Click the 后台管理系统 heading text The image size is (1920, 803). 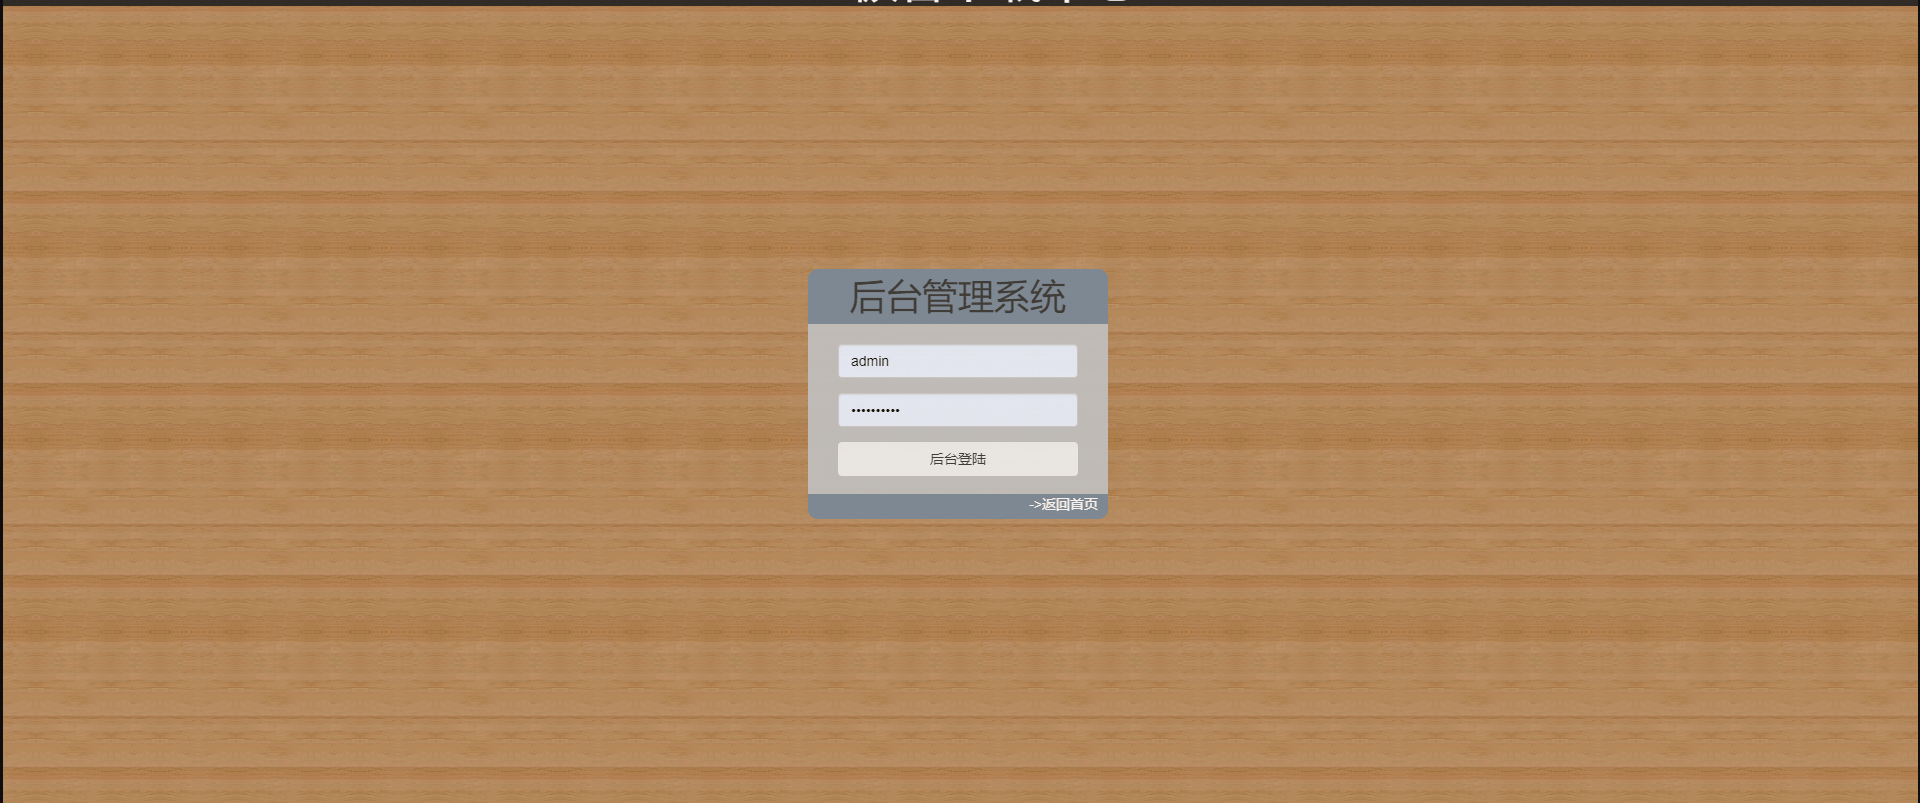pos(957,297)
